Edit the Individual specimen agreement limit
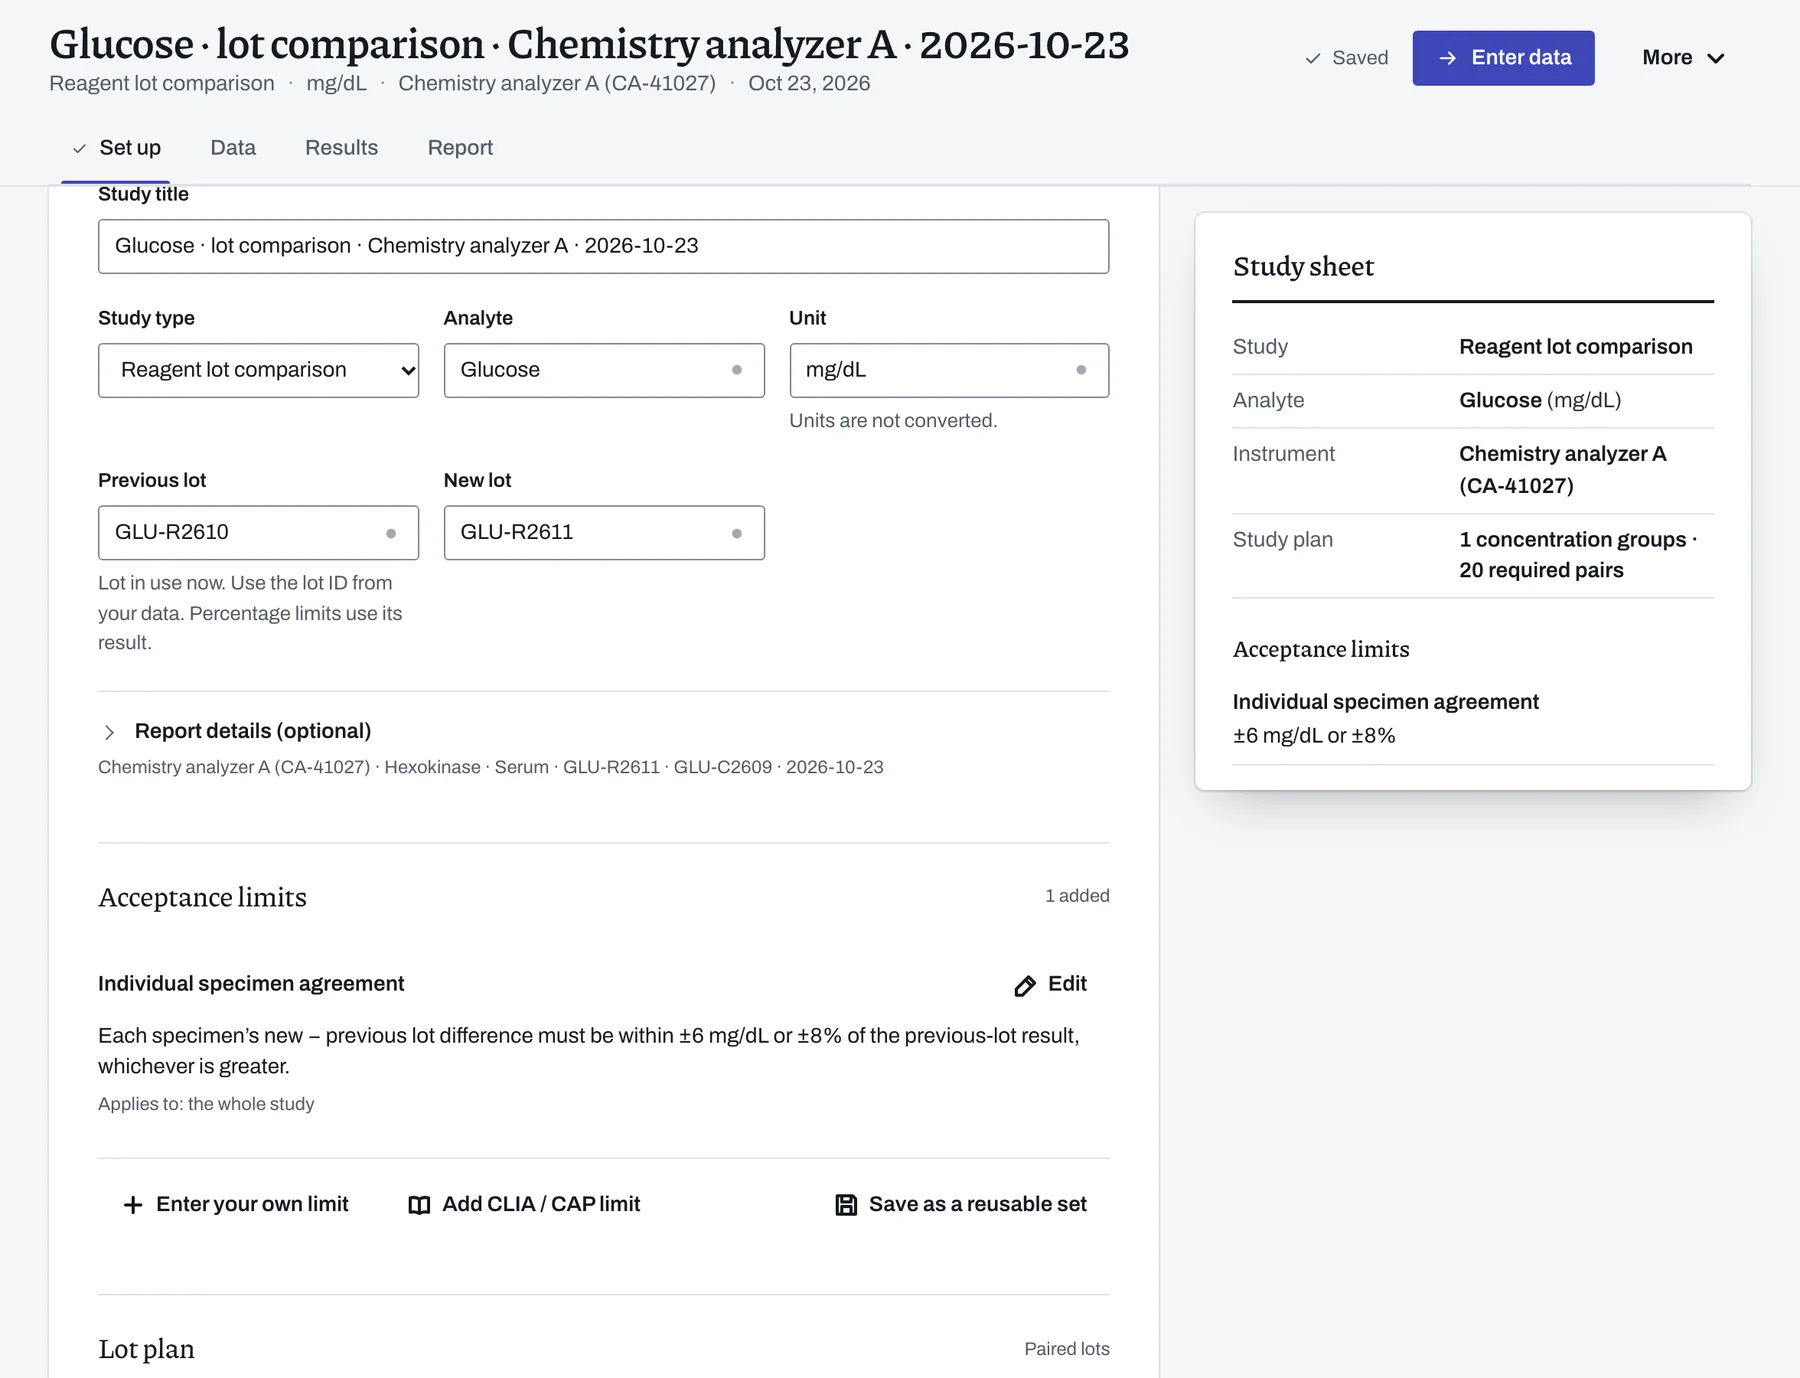 click(x=1050, y=984)
